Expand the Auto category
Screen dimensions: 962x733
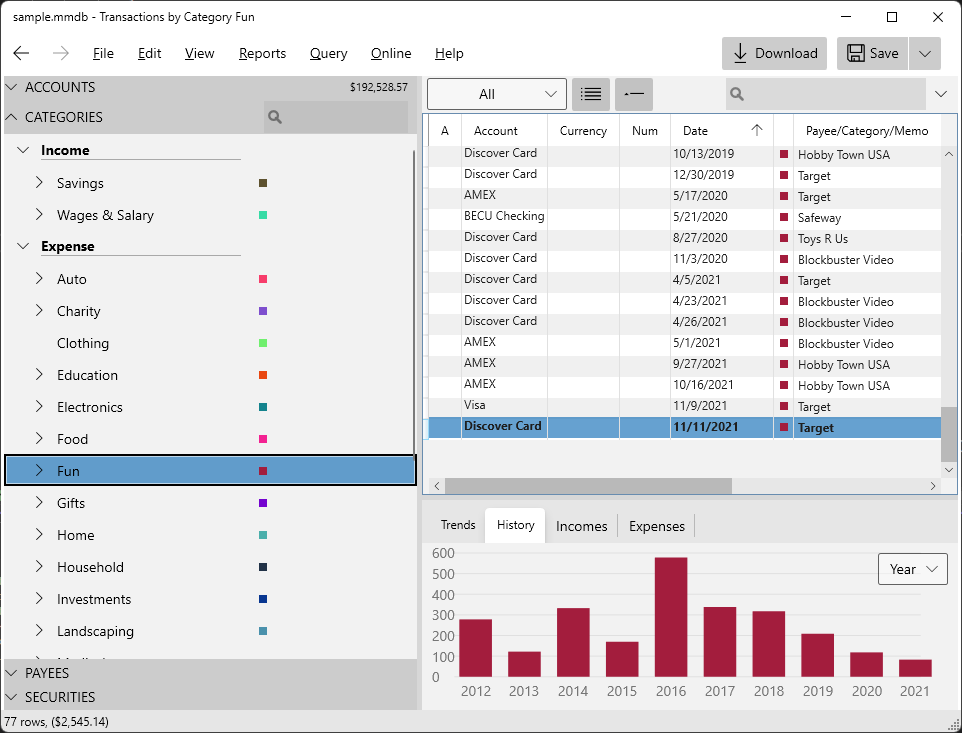(x=39, y=279)
